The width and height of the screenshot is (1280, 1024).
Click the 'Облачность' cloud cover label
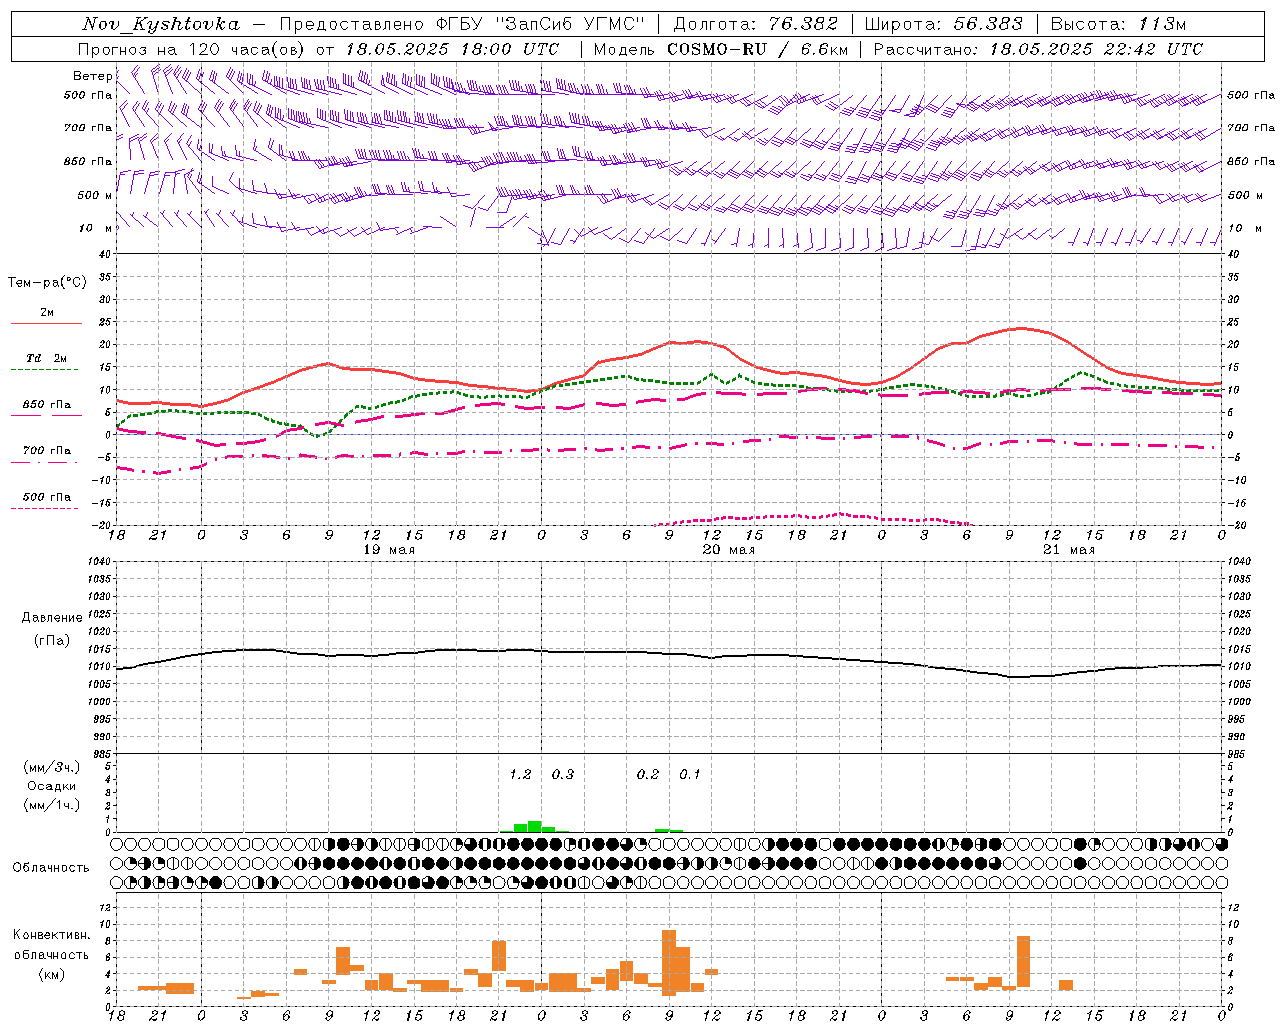(x=51, y=867)
